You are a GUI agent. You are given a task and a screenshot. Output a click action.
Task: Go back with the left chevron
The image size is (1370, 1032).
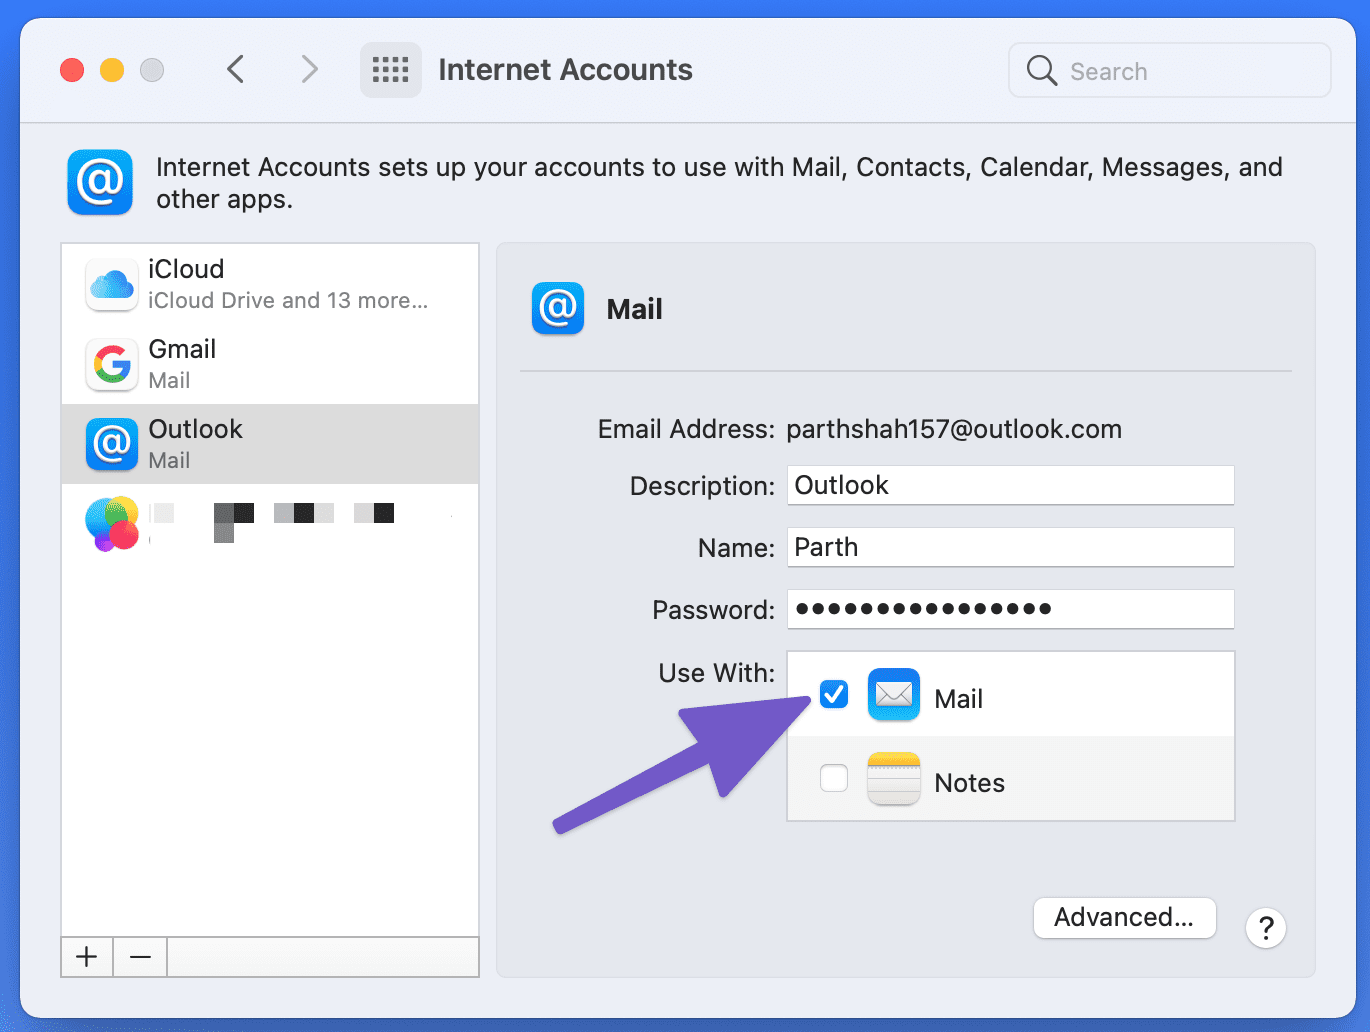[236, 69]
